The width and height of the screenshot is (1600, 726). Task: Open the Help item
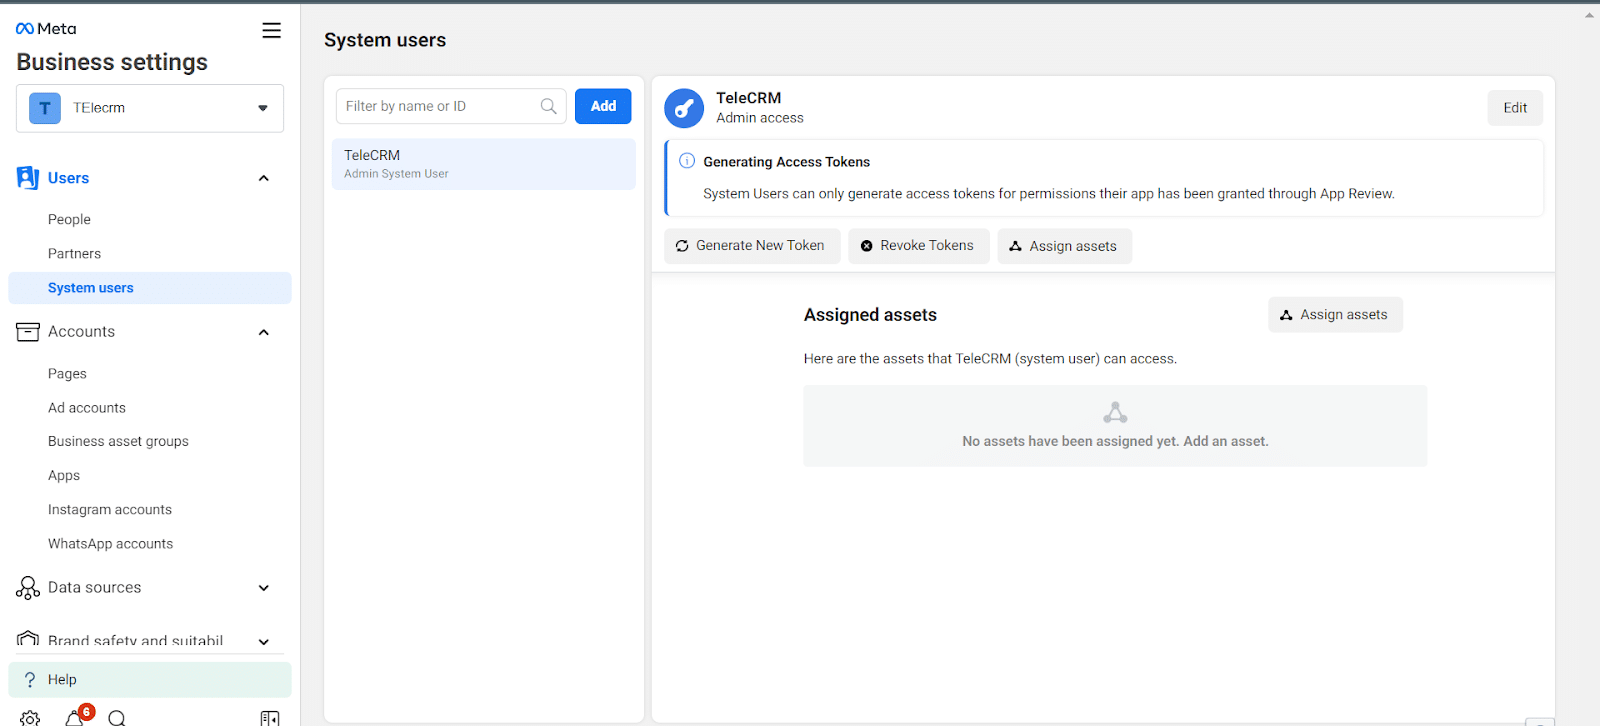pos(150,680)
